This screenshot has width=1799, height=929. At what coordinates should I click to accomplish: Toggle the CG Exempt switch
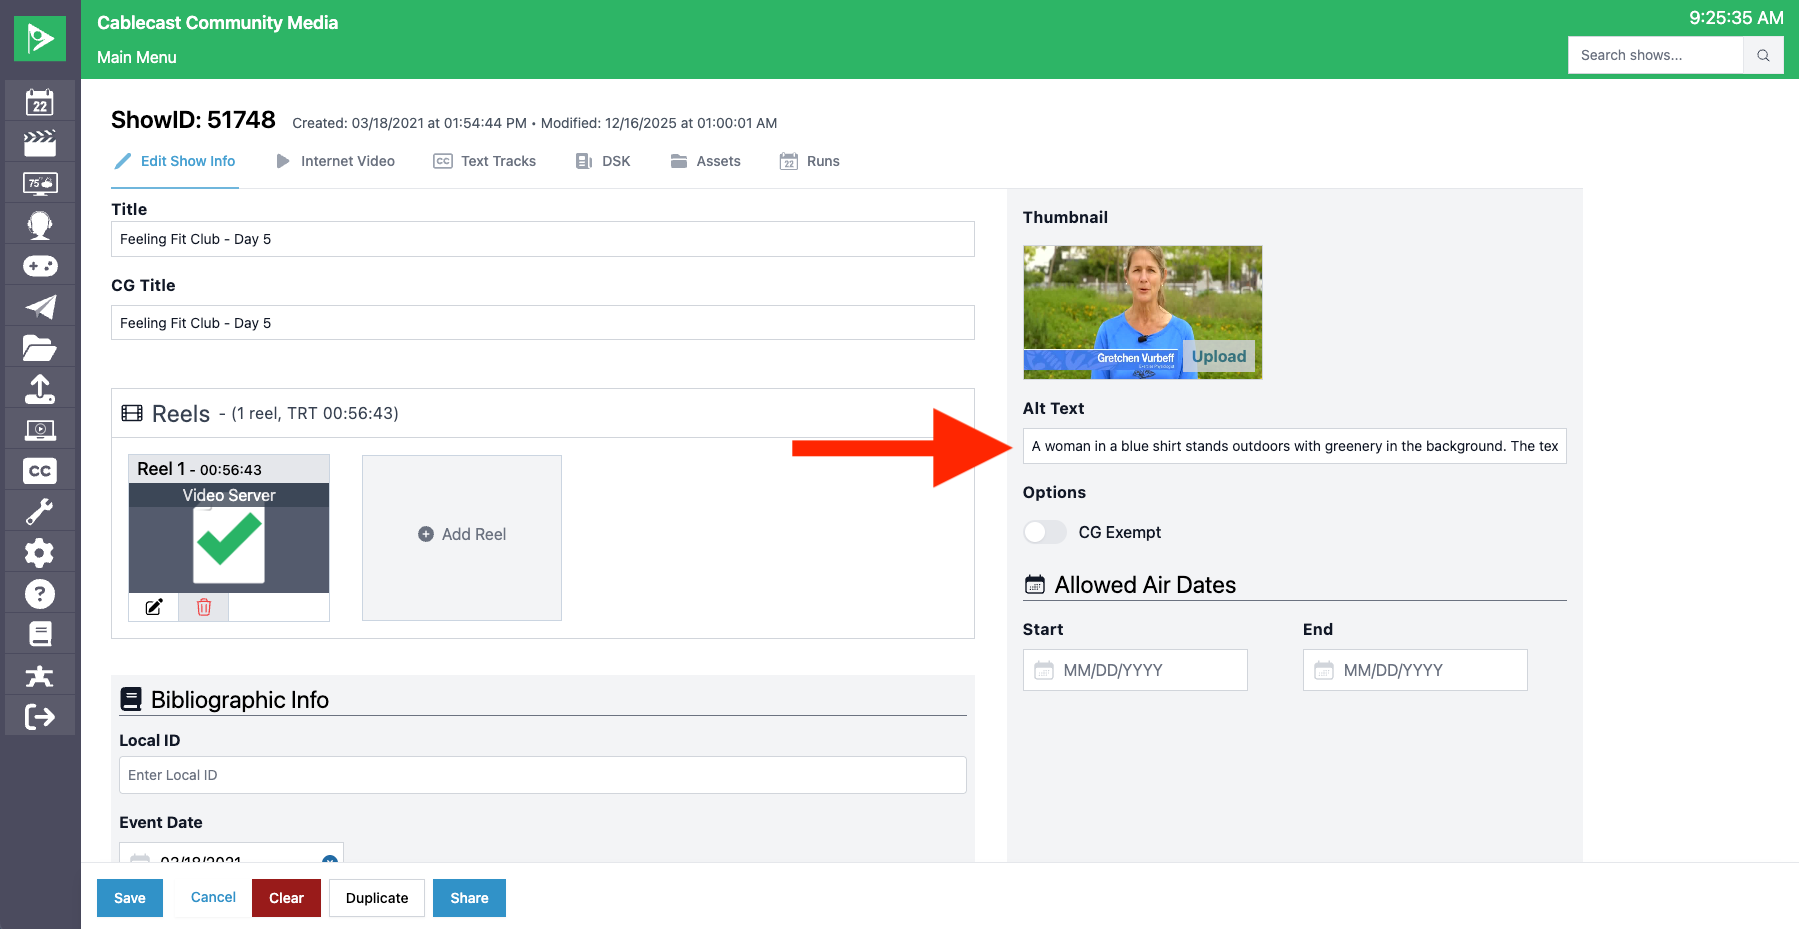[x=1045, y=532]
